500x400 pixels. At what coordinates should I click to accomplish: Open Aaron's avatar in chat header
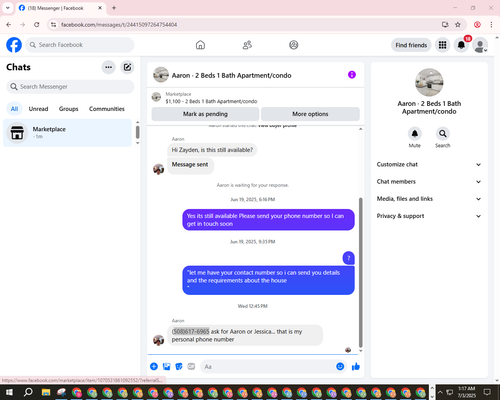pos(161,75)
